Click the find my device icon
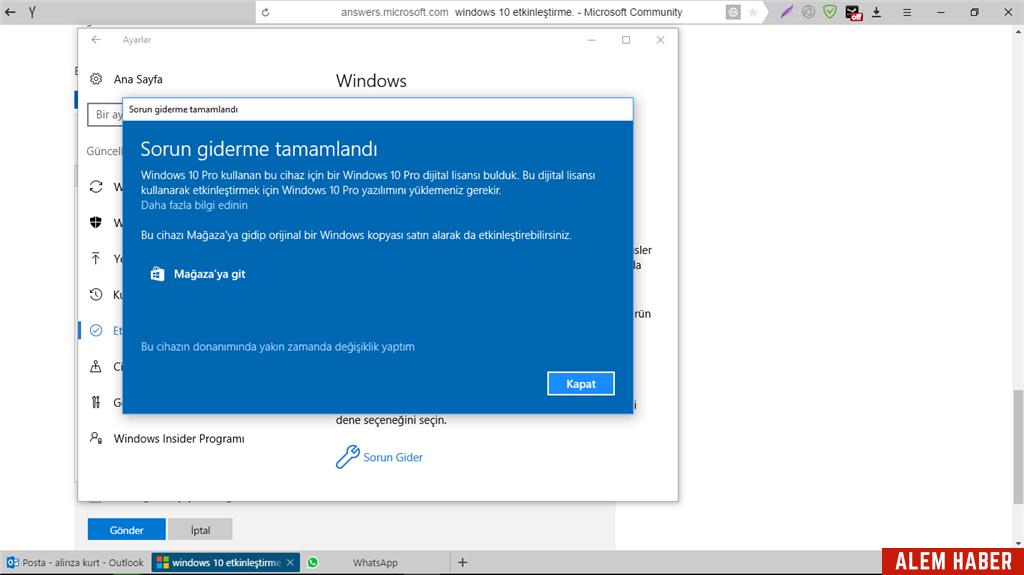The image size is (1024, 575). (x=96, y=366)
